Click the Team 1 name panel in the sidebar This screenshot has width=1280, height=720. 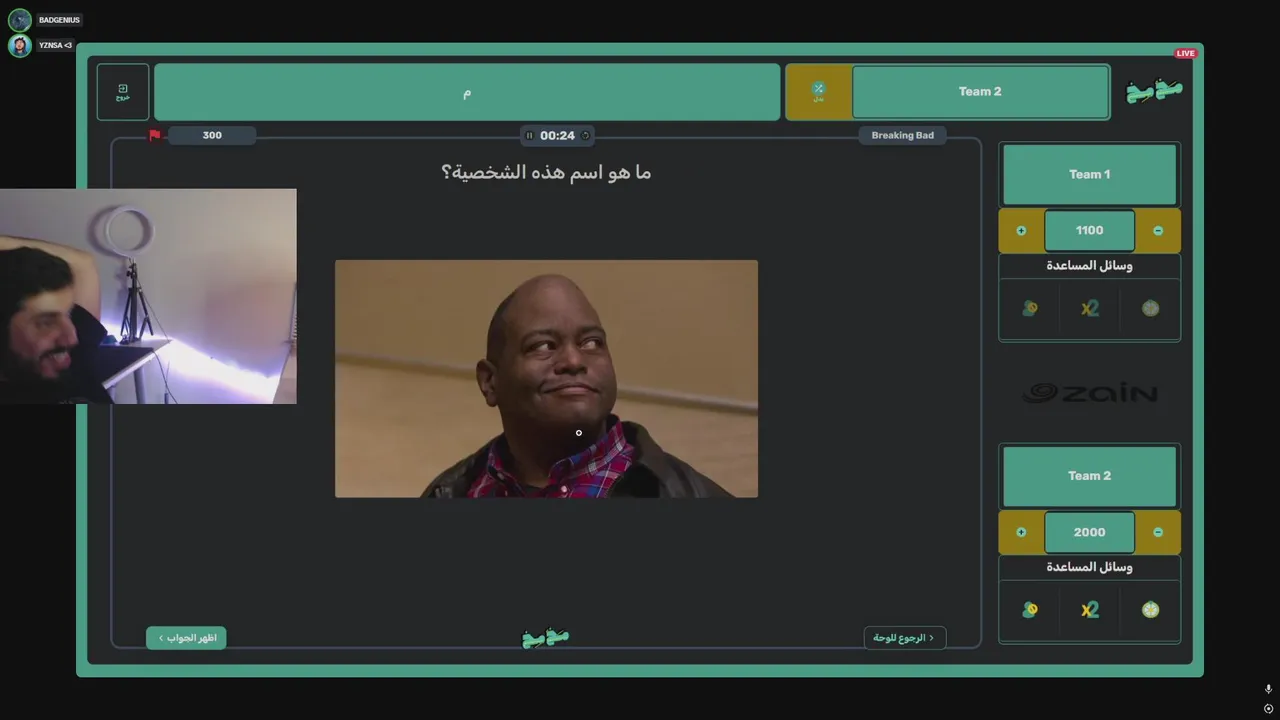coord(1090,175)
